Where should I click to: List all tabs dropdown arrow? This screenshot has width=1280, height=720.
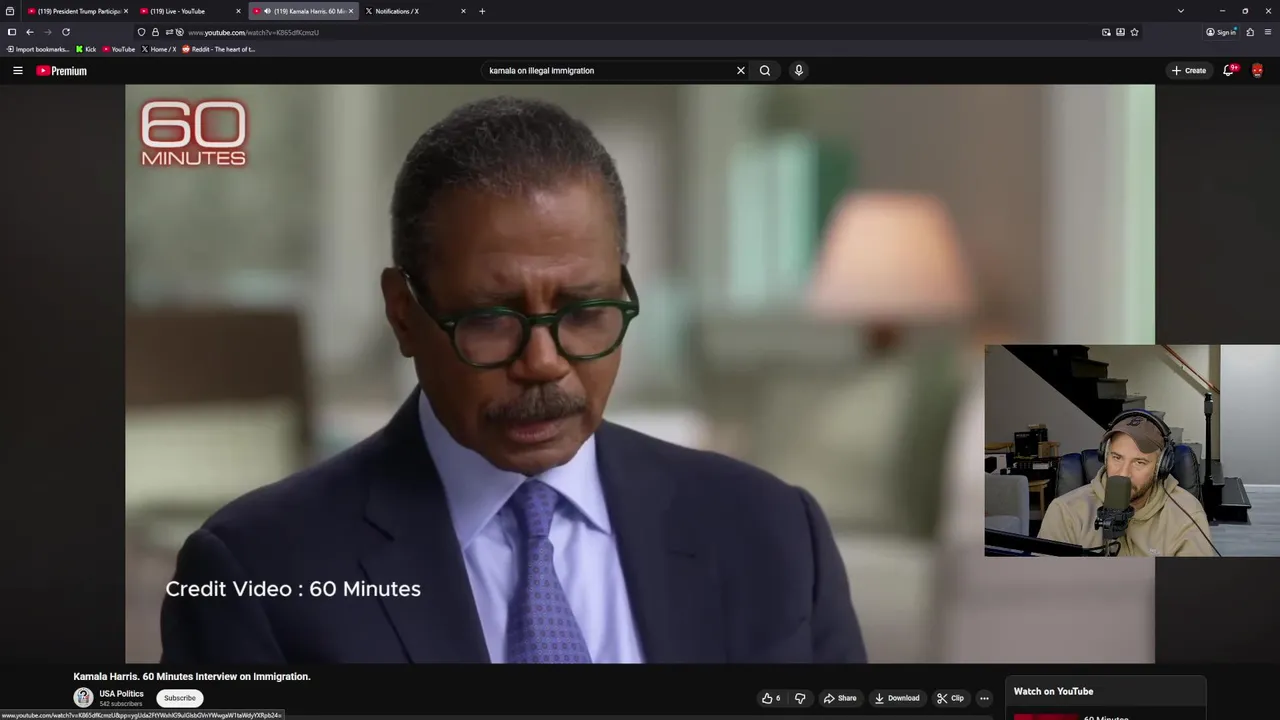(1180, 11)
